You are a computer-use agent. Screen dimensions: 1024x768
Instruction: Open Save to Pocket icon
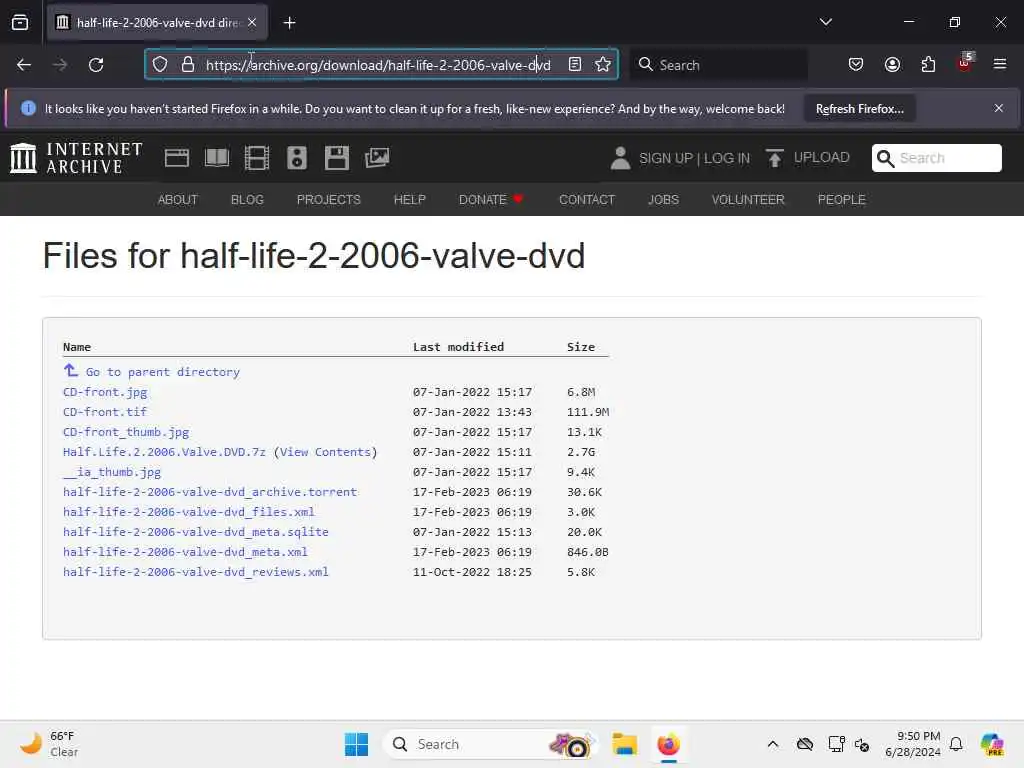(x=856, y=65)
